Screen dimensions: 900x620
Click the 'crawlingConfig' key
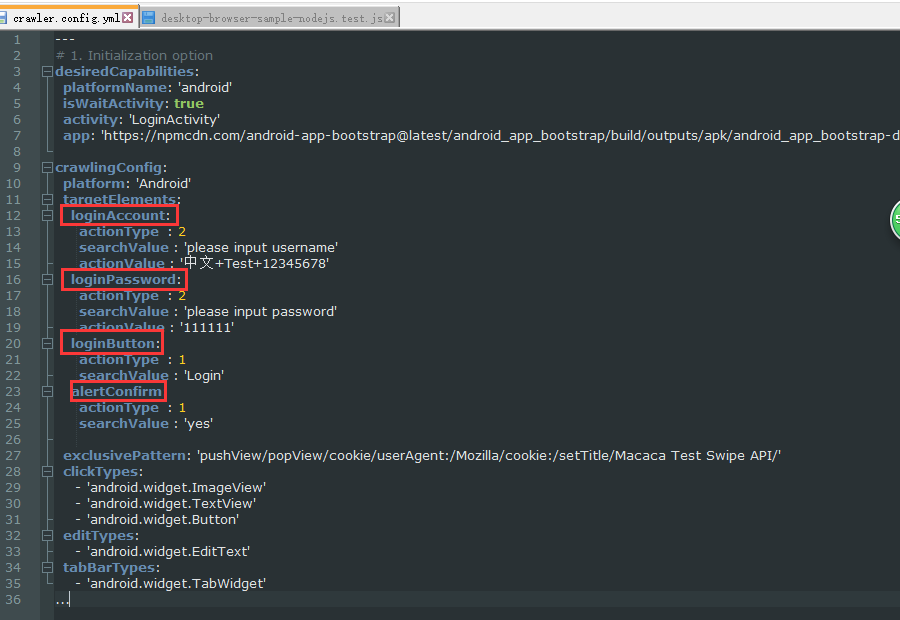click(x=108, y=168)
